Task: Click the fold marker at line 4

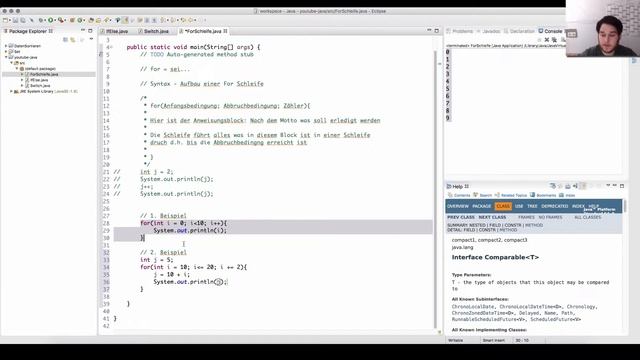Action: coord(111,47)
